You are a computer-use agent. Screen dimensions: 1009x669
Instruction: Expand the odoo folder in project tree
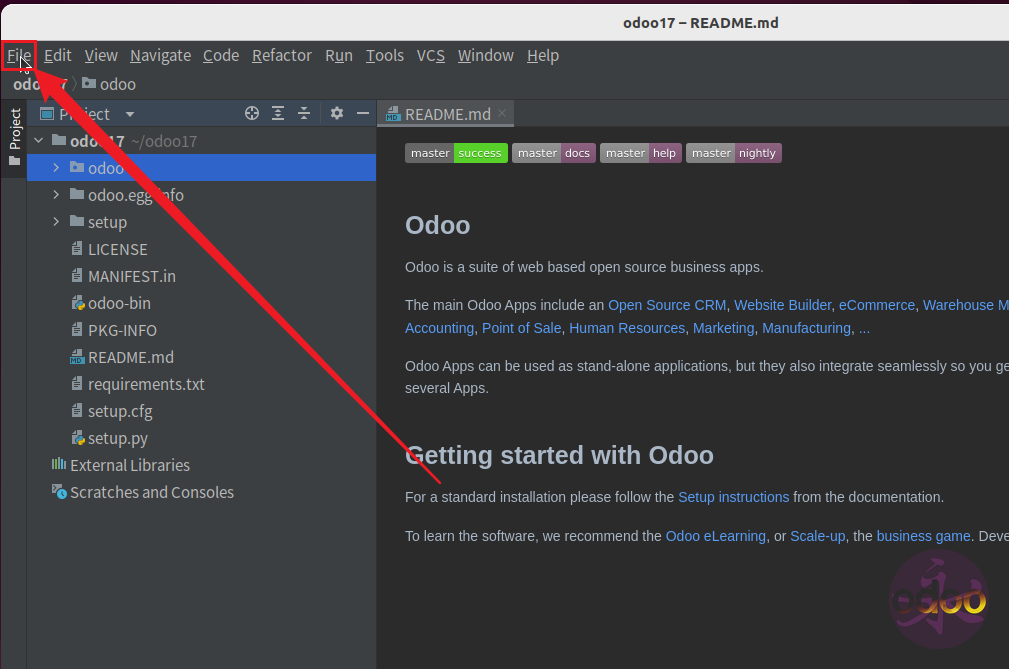56,167
